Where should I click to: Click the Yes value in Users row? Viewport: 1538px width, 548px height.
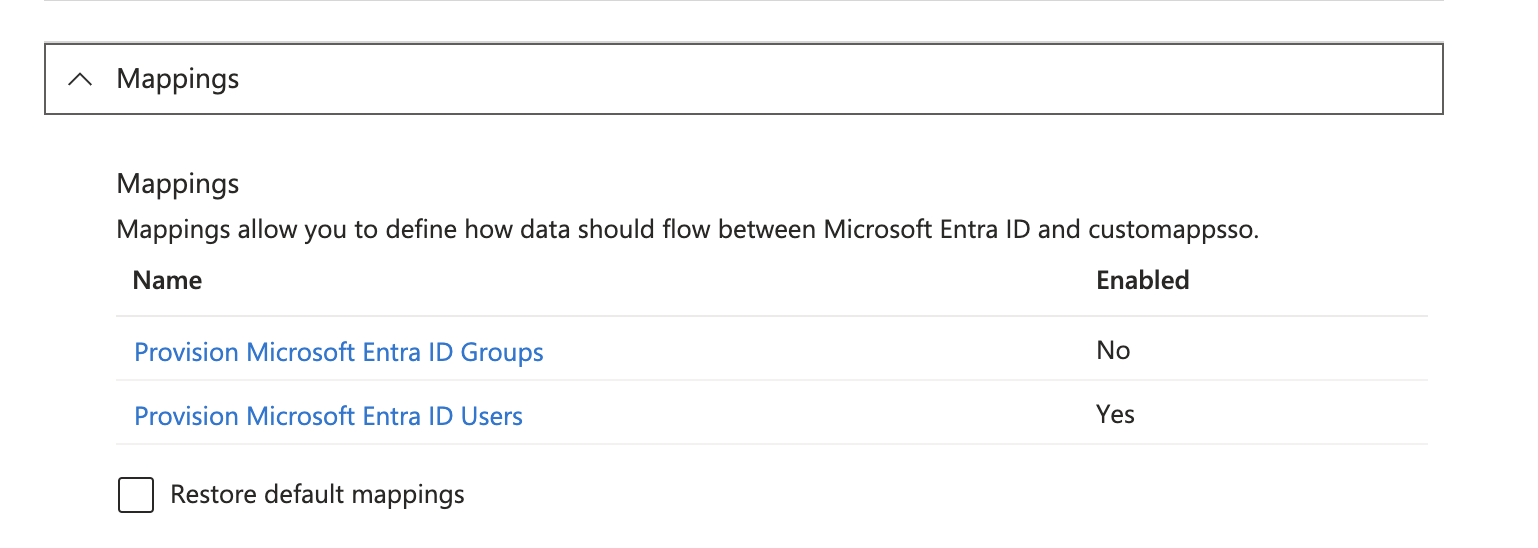point(1115,415)
